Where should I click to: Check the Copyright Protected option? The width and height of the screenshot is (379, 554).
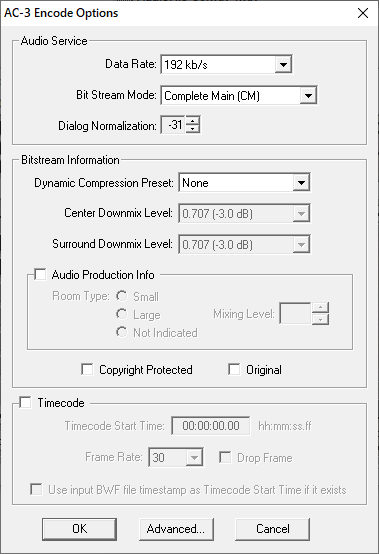[87, 369]
